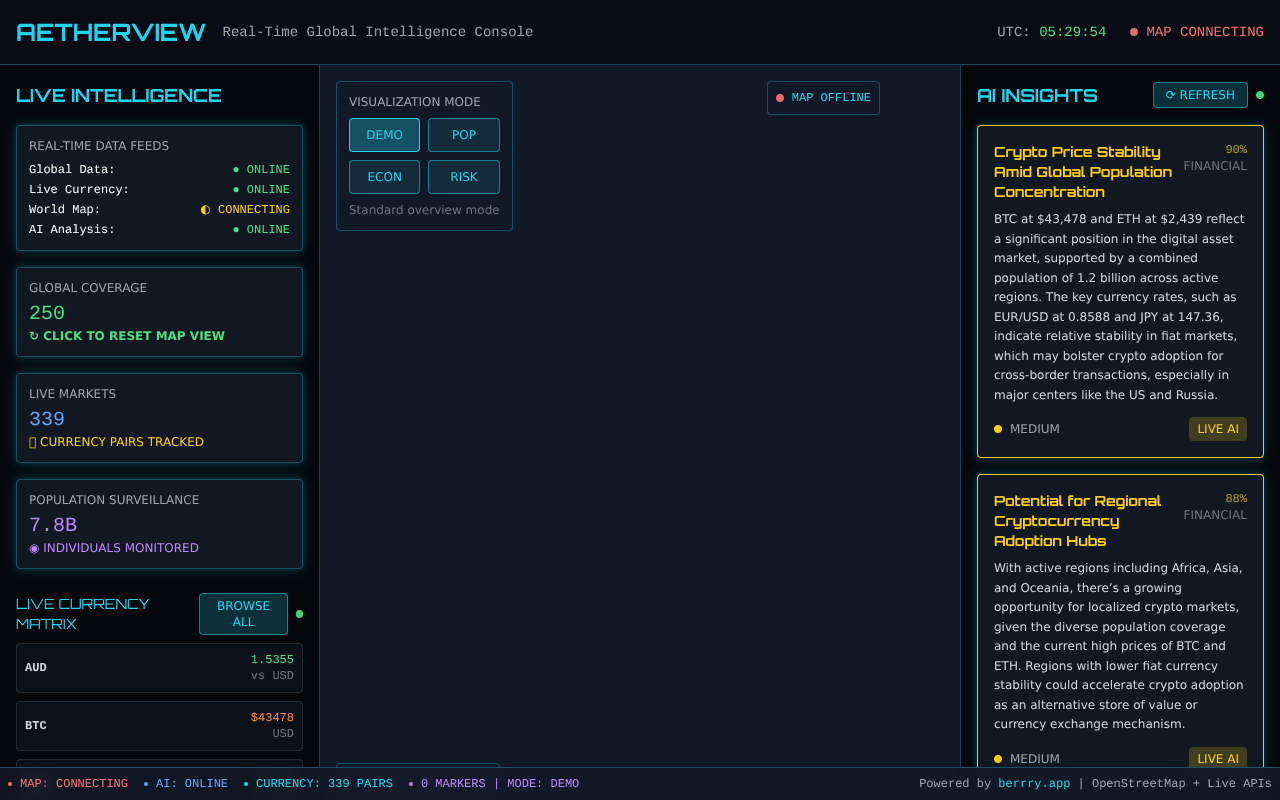Viewport: 1280px width, 800px height.
Task: Click the MAP OFFLINE button
Action: pos(823,98)
